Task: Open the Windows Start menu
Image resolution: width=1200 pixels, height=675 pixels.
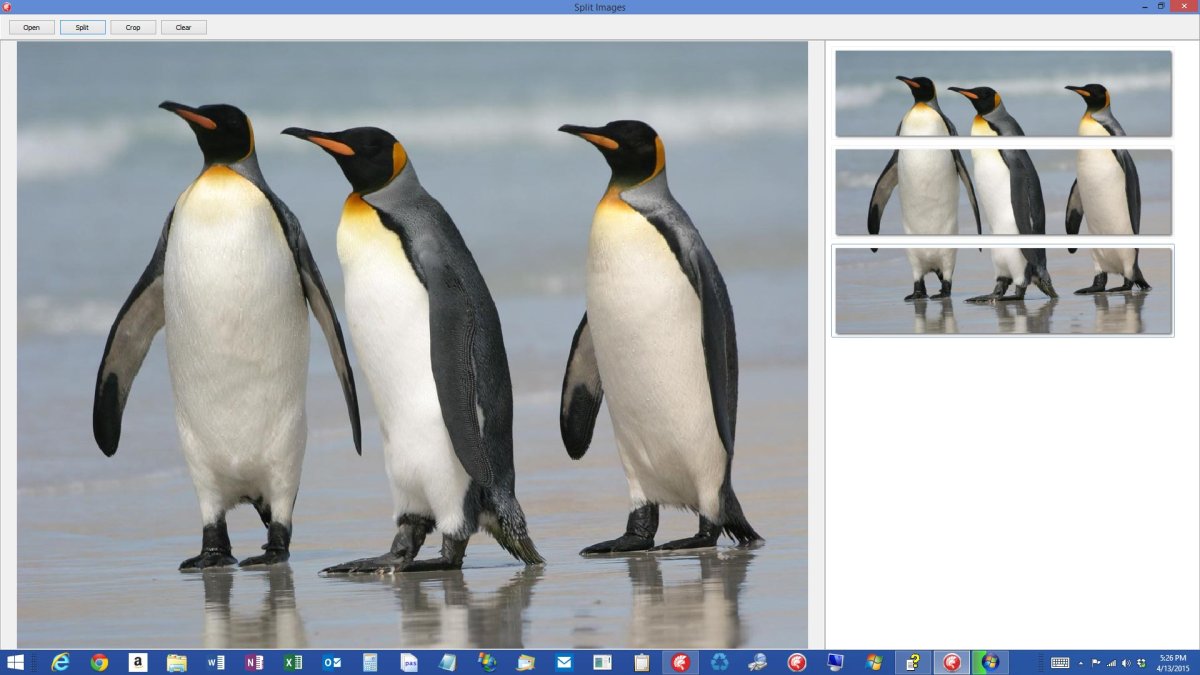Action: (x=16, y=662)
